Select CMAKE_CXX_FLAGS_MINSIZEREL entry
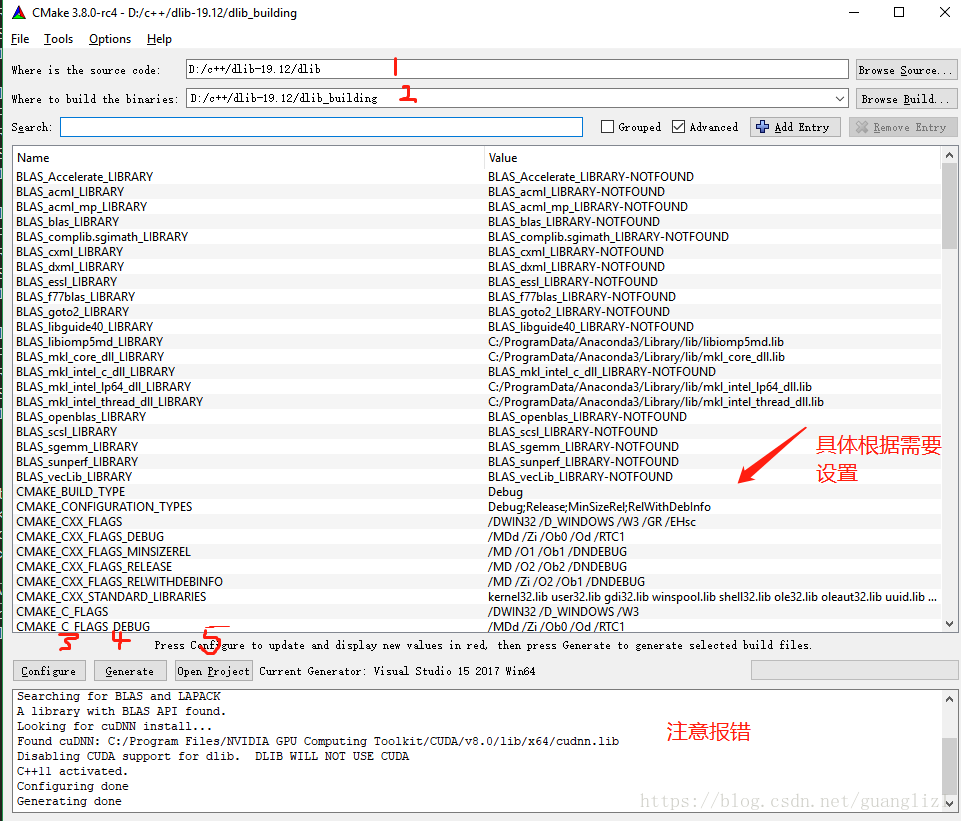The height and width of the screenshot is (821, 961). 103,552
